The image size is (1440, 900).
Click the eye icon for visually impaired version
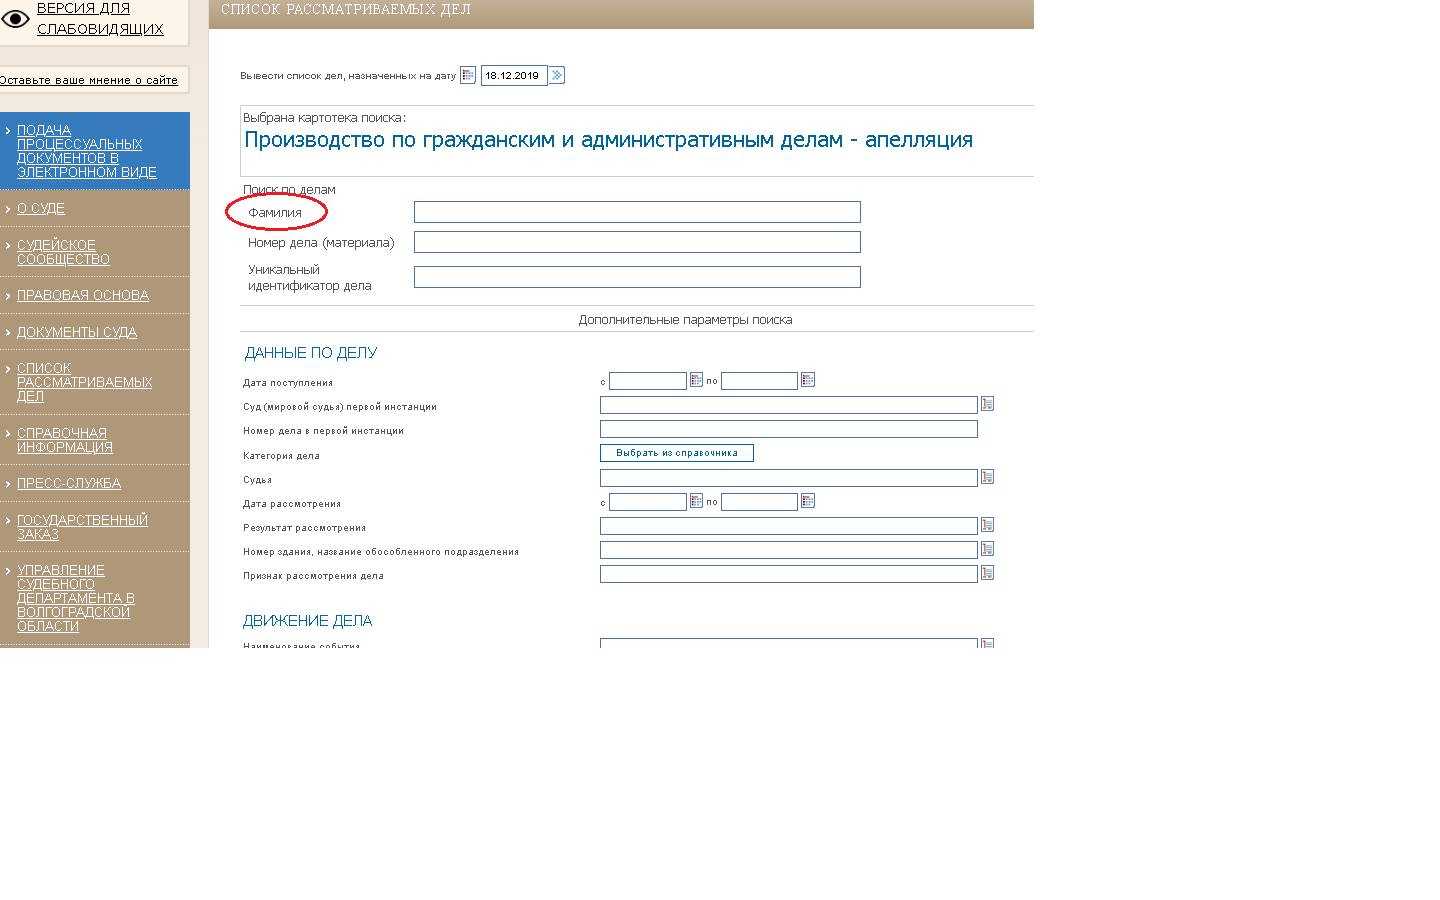coord(15,19)
